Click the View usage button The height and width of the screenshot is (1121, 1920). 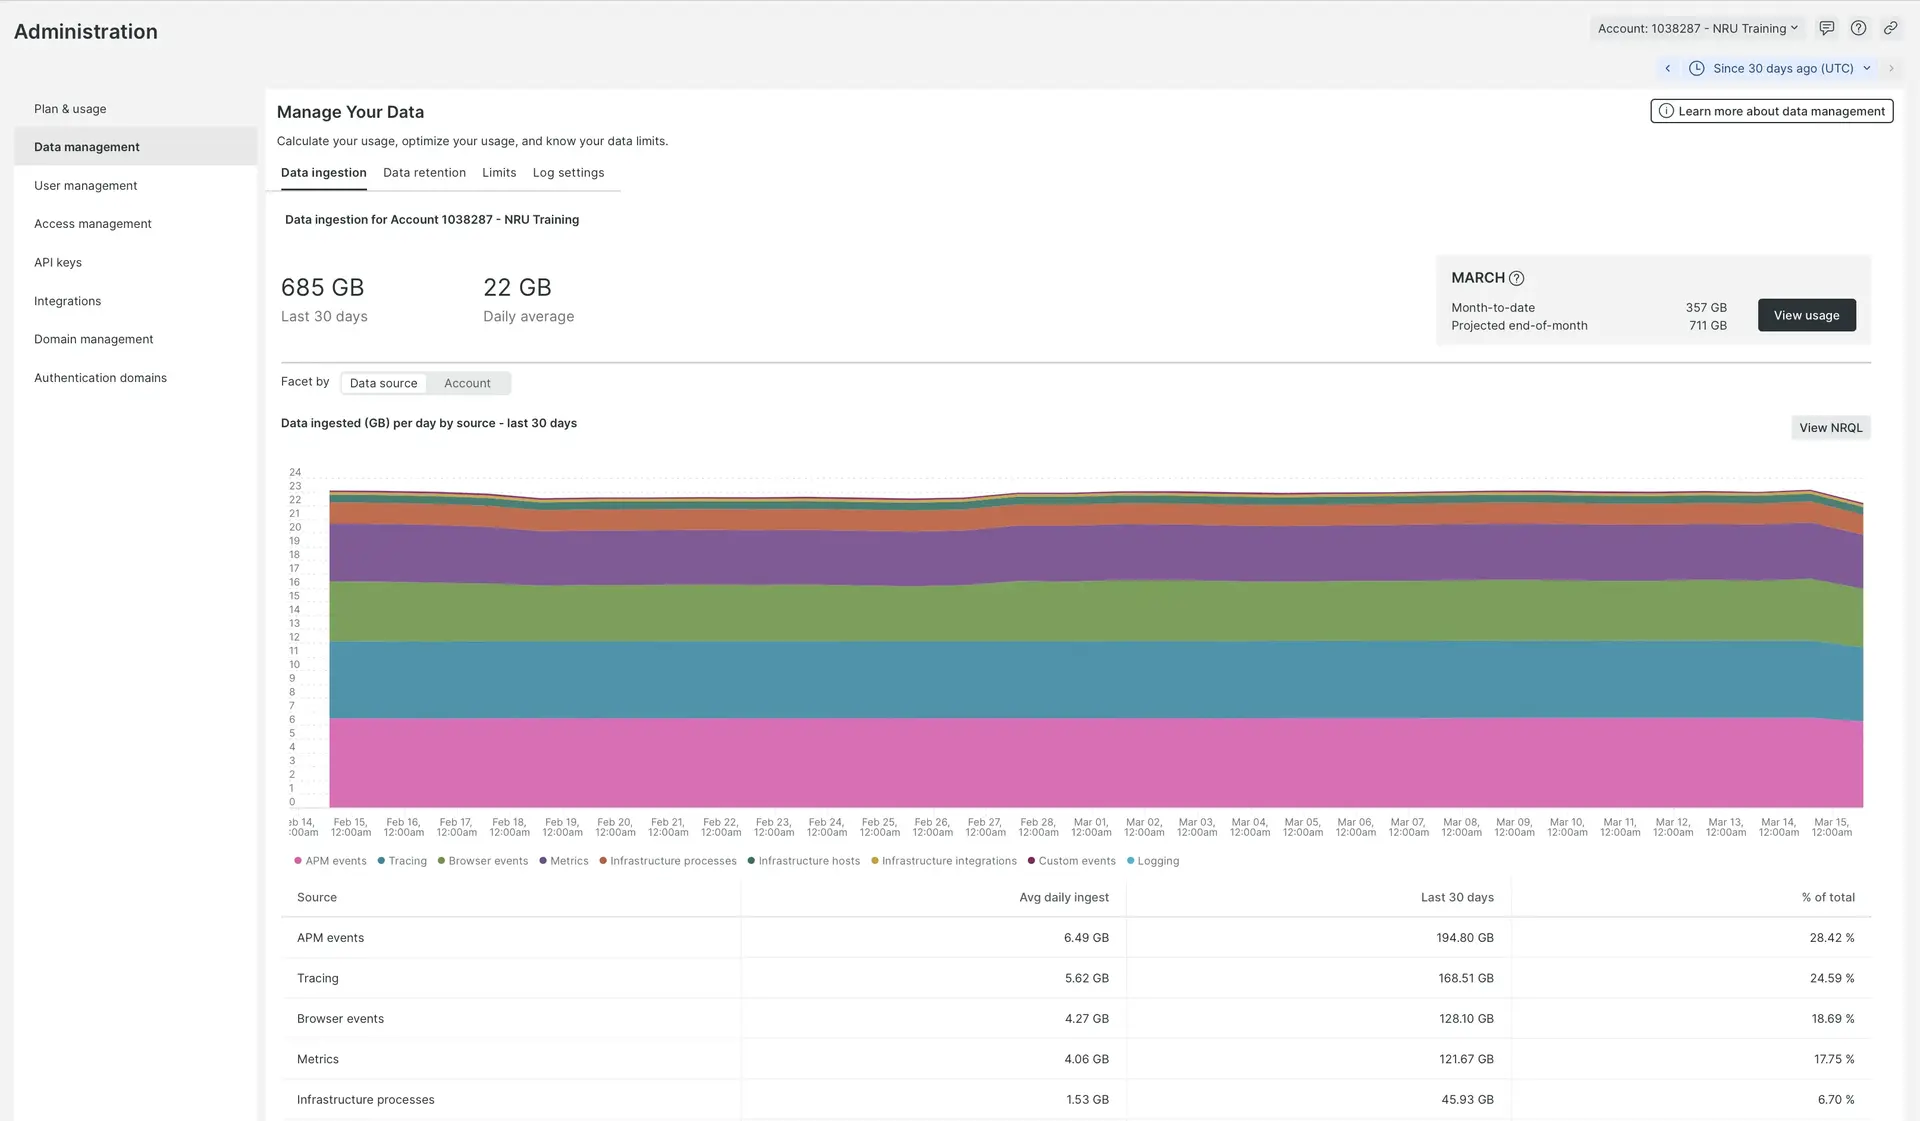point(1806,315)
